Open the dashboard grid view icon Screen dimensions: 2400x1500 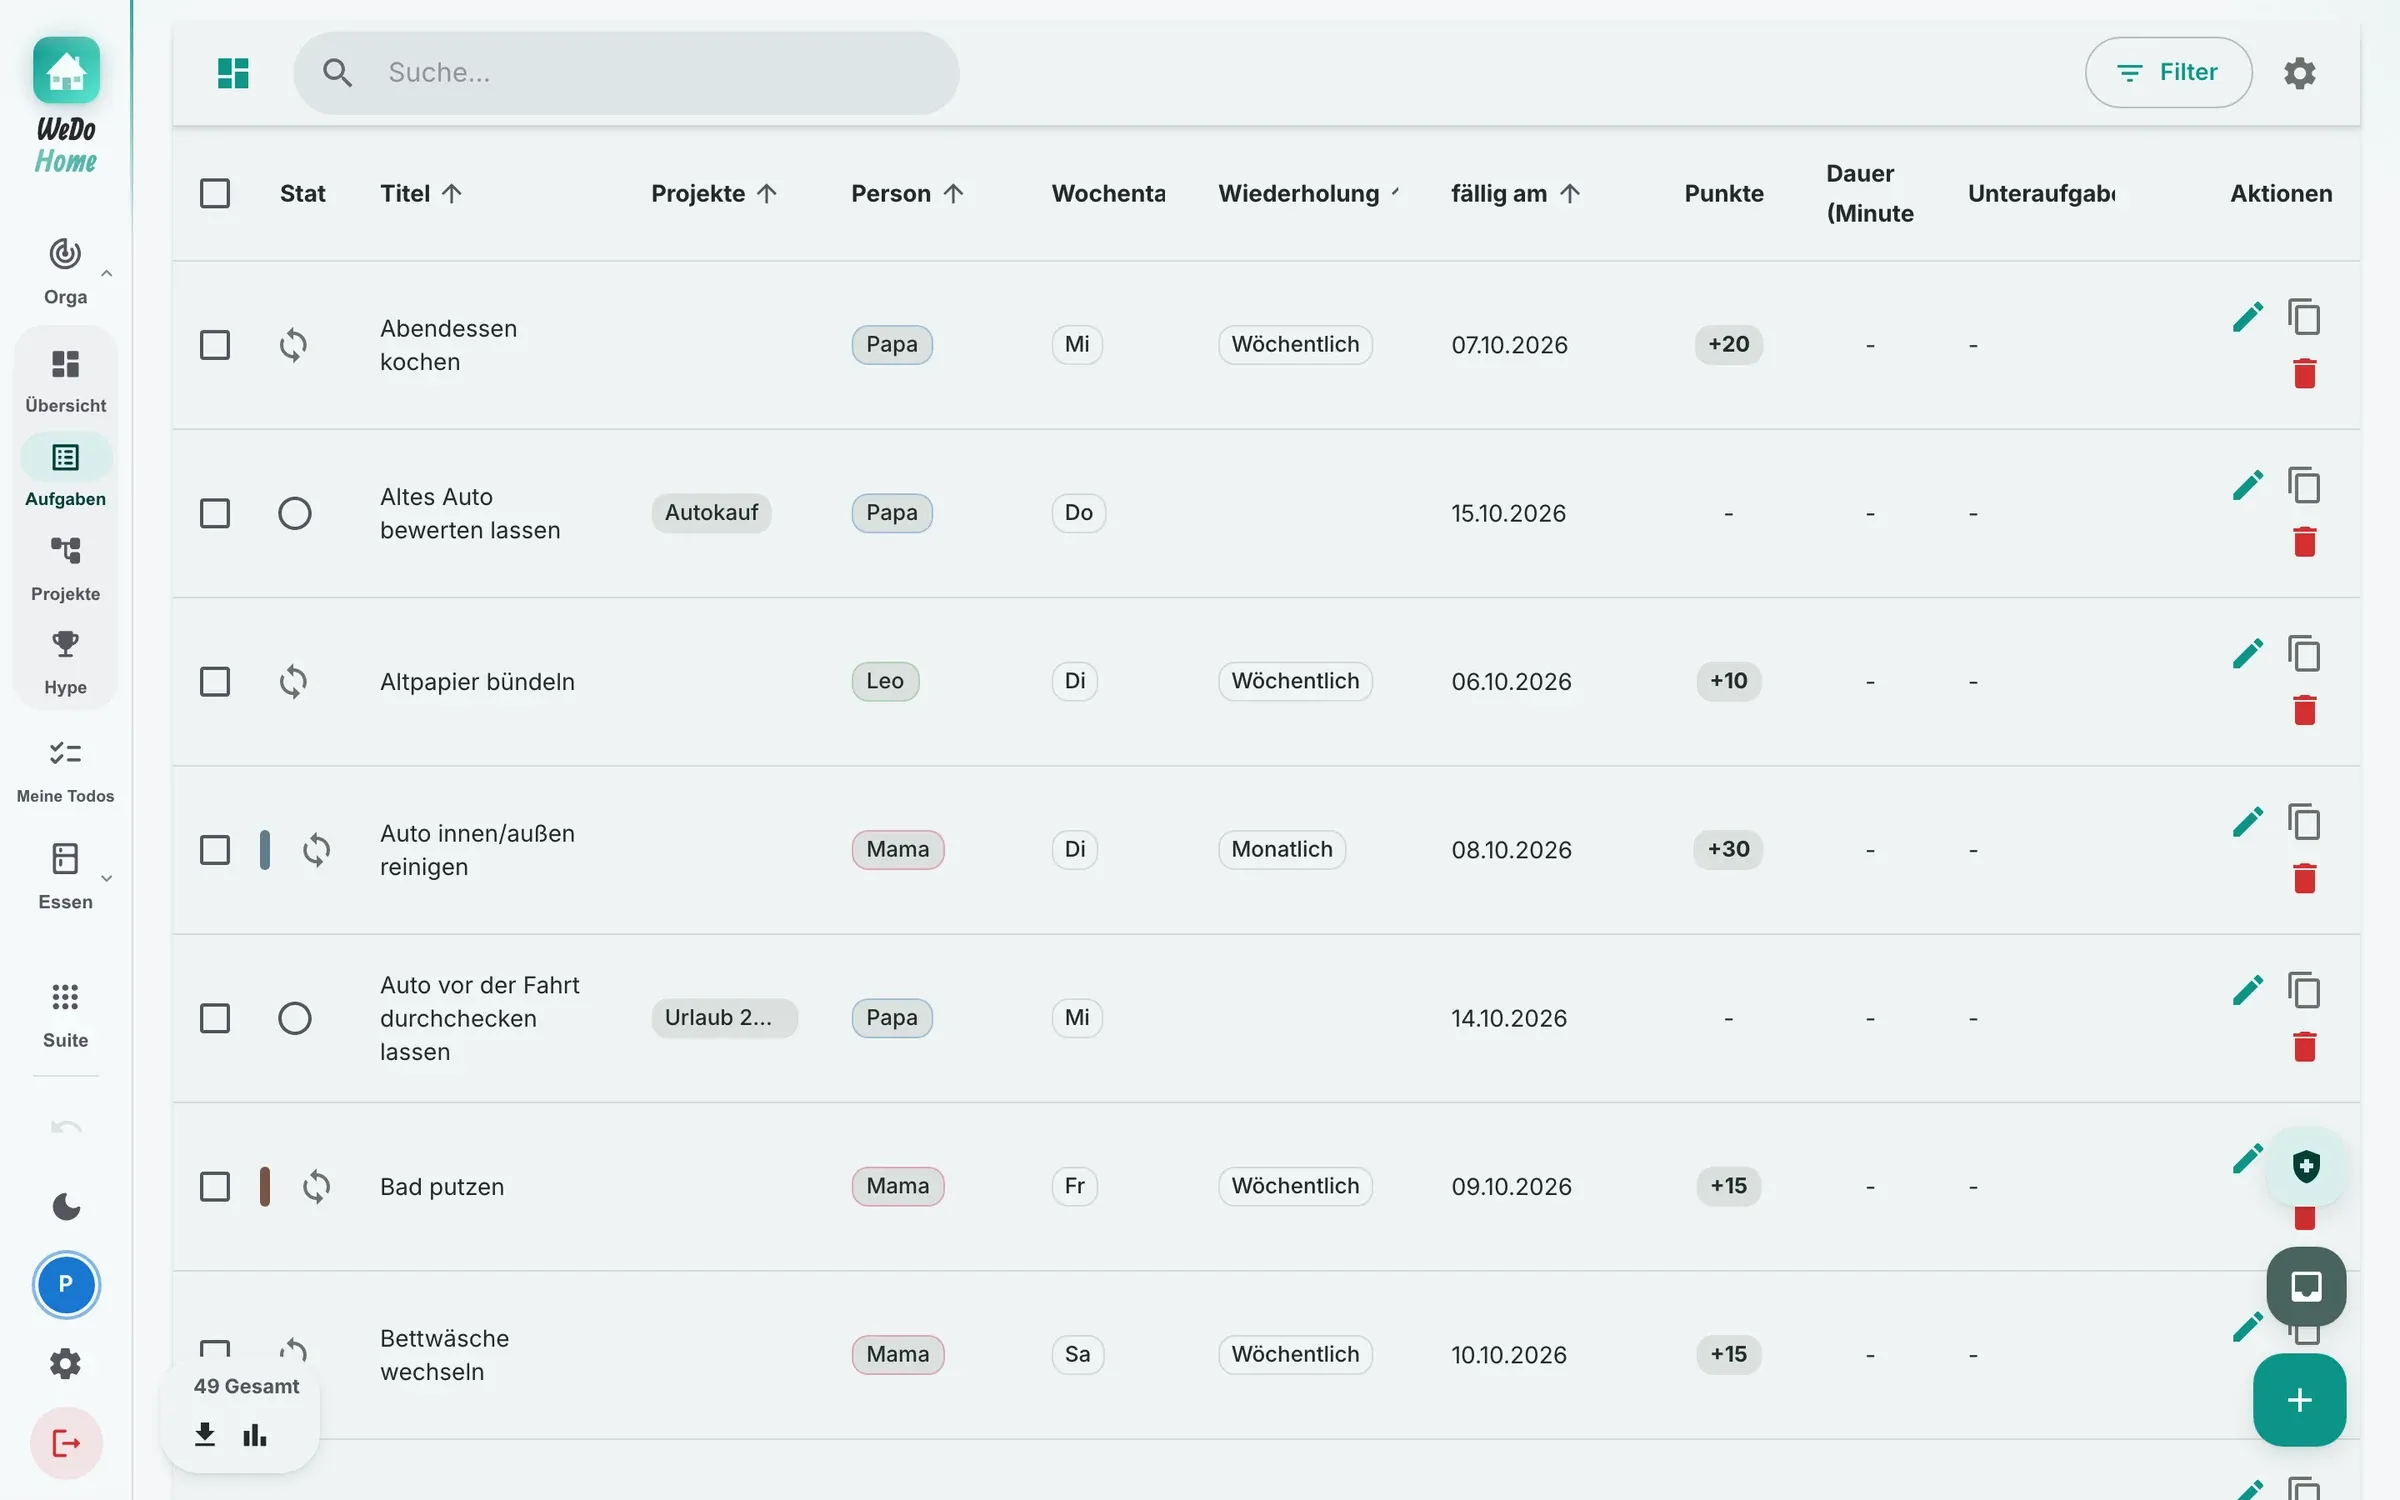233,72
